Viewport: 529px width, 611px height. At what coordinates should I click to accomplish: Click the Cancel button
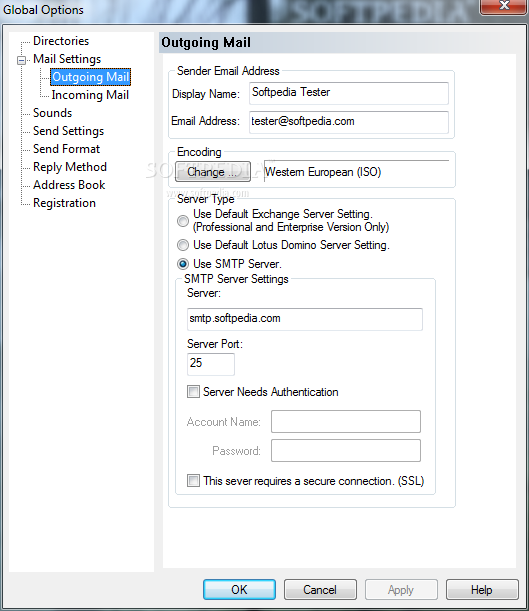320,590
